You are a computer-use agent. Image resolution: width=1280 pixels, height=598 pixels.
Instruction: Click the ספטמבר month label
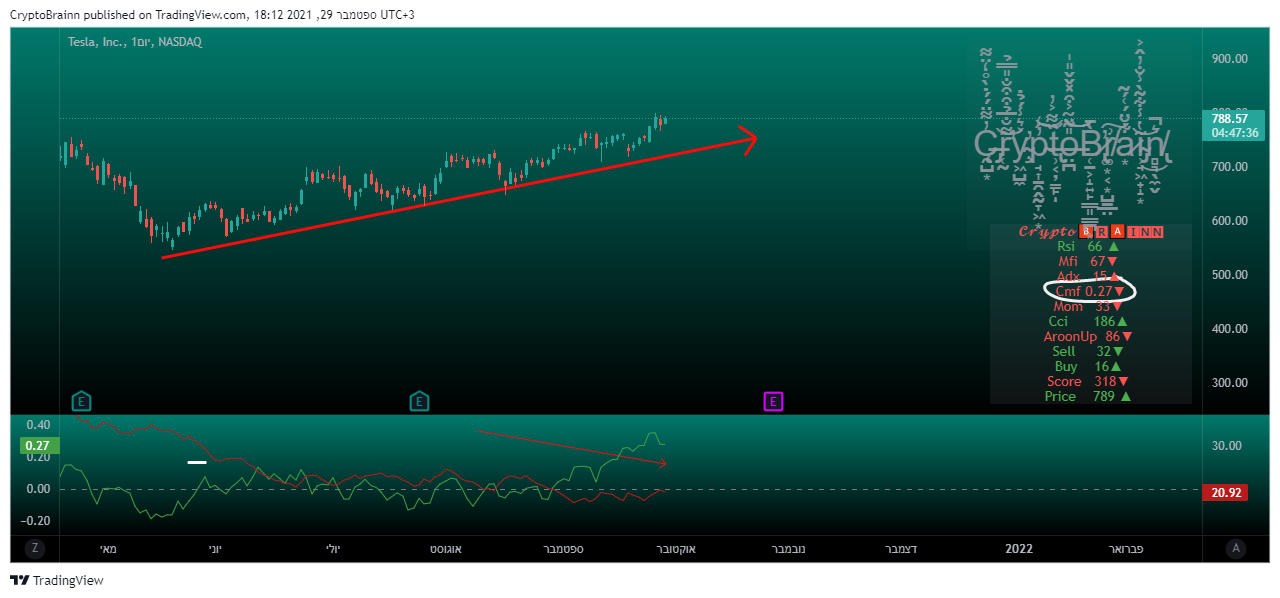tap(563, 549)
